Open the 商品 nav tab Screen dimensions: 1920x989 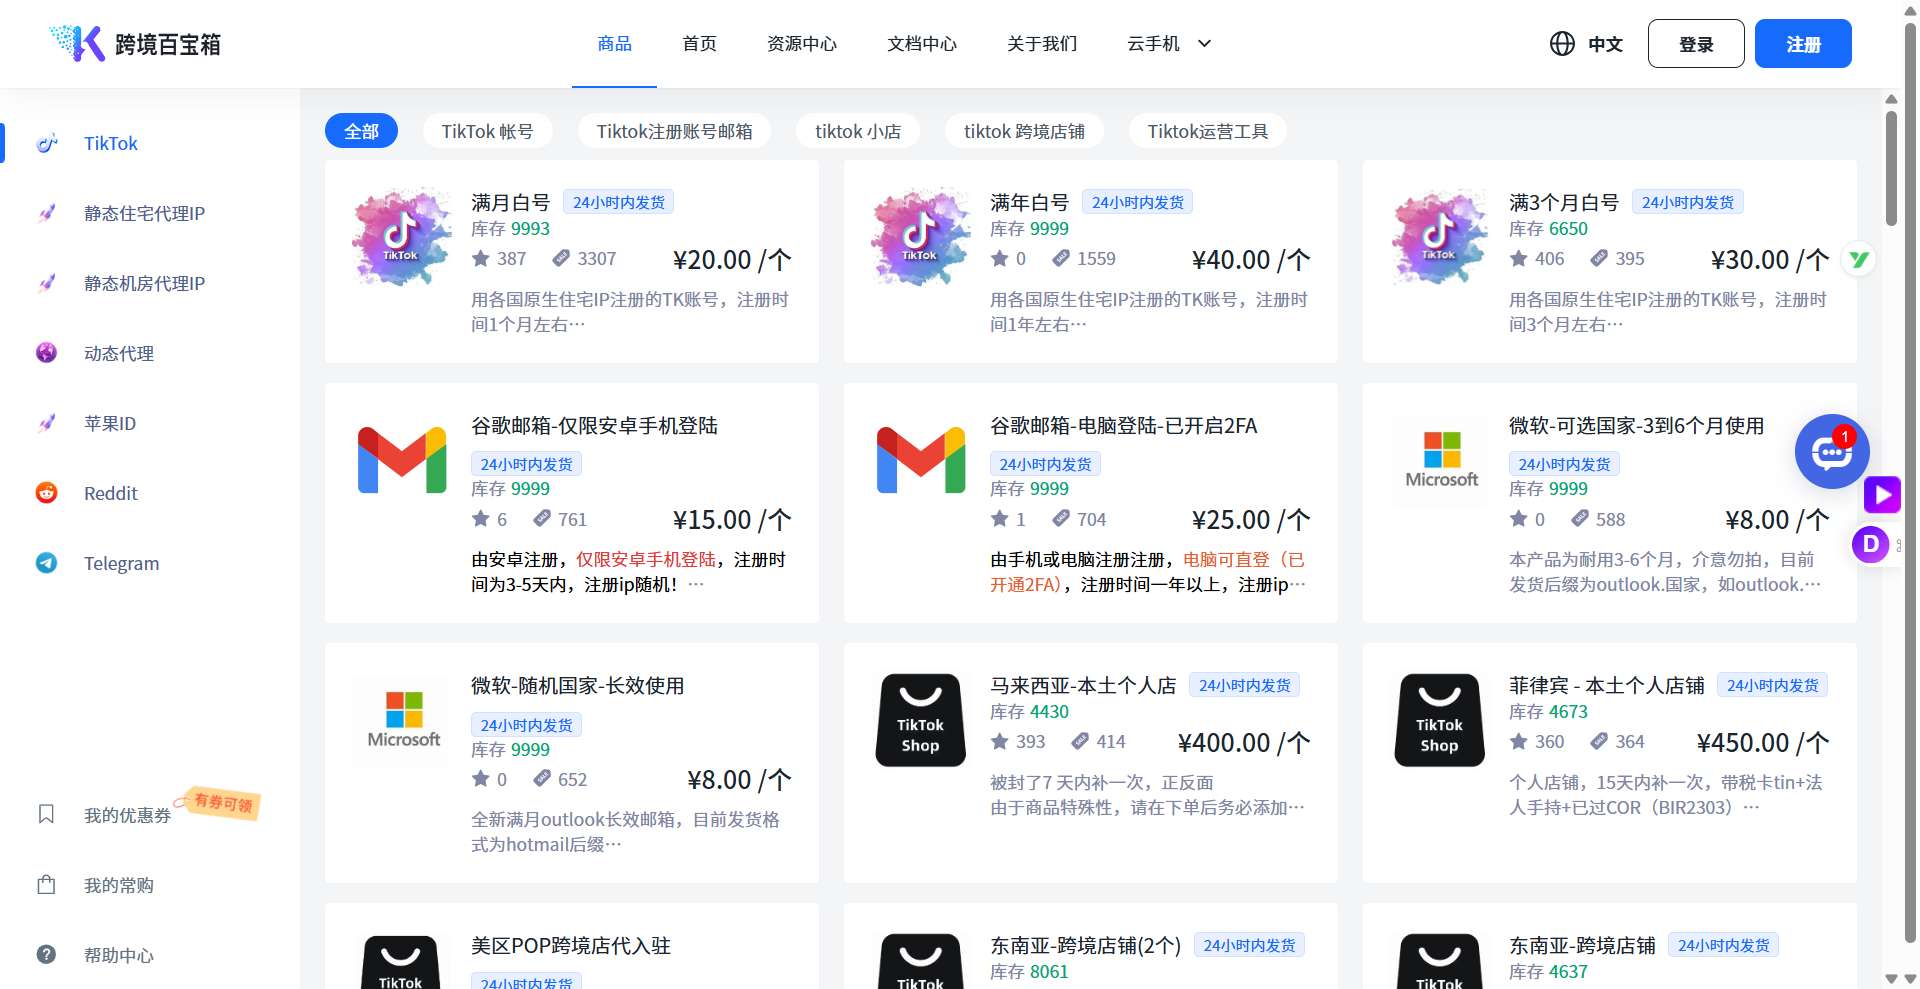pyautogui.click(x=614, y=44)
